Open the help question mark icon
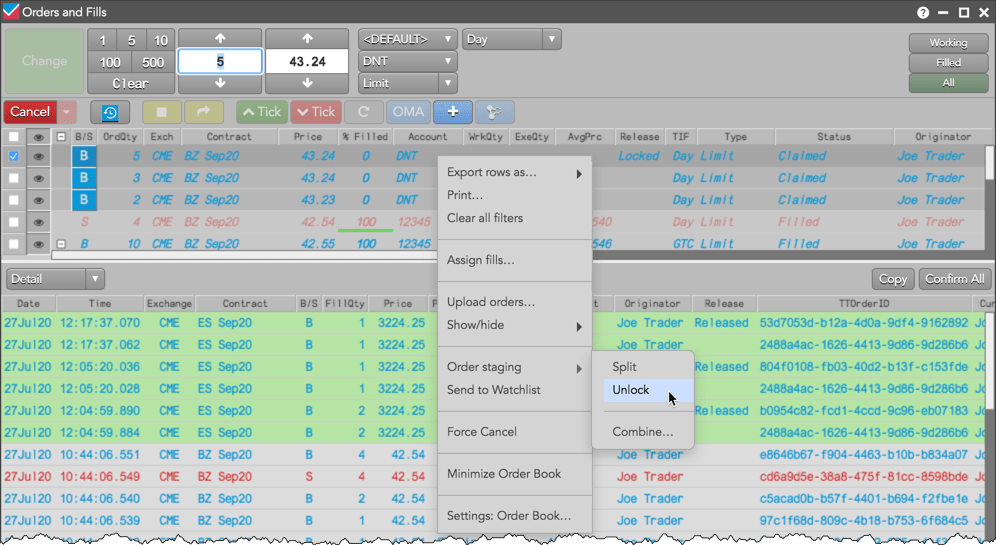 tap(923, 12)
